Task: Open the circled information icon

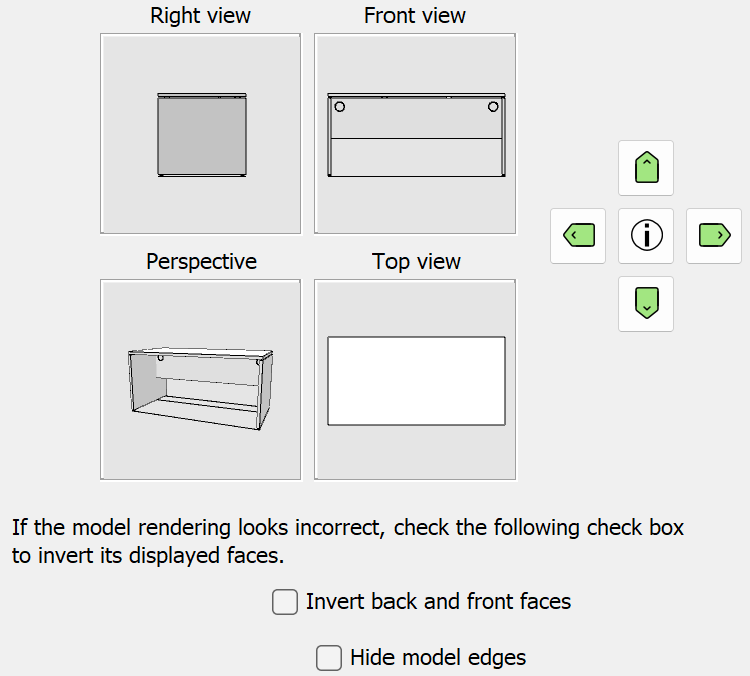Action: coord(646,236)
